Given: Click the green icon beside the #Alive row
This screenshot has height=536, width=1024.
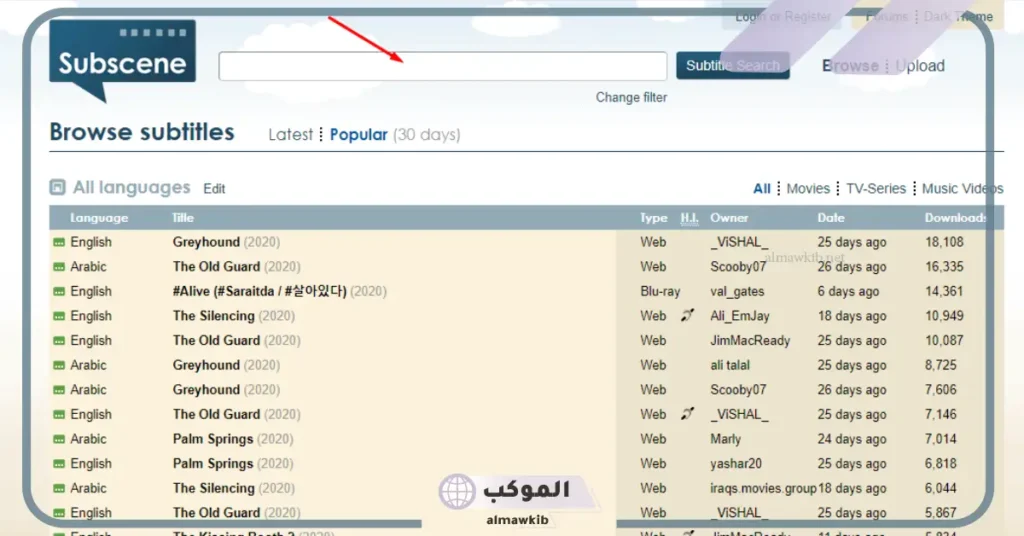Looking at the screenshot, I should 59,292.
